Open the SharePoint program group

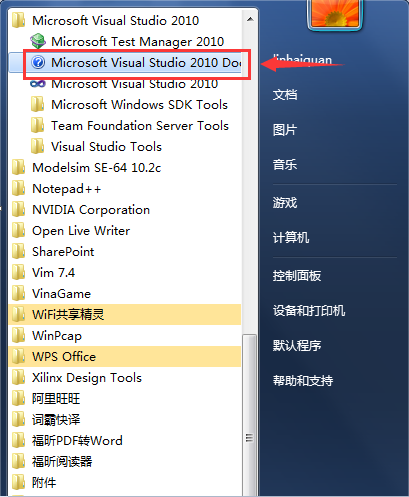[125, 251]
